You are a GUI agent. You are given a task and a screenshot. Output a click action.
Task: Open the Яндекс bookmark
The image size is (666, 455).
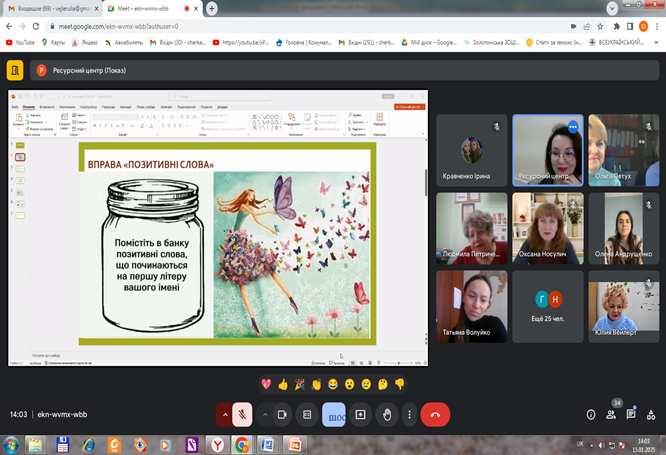pyautogui.click(x=85, y=42)
